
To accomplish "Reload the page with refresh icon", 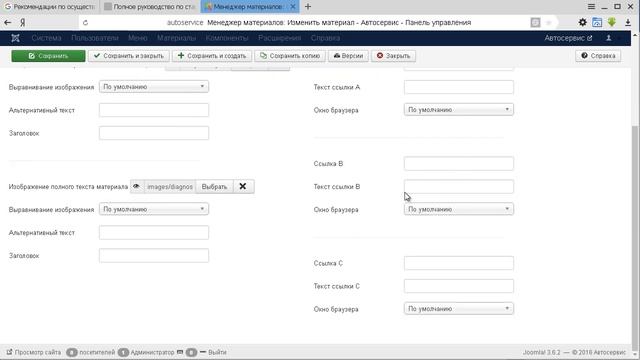I will pos(85,22).
